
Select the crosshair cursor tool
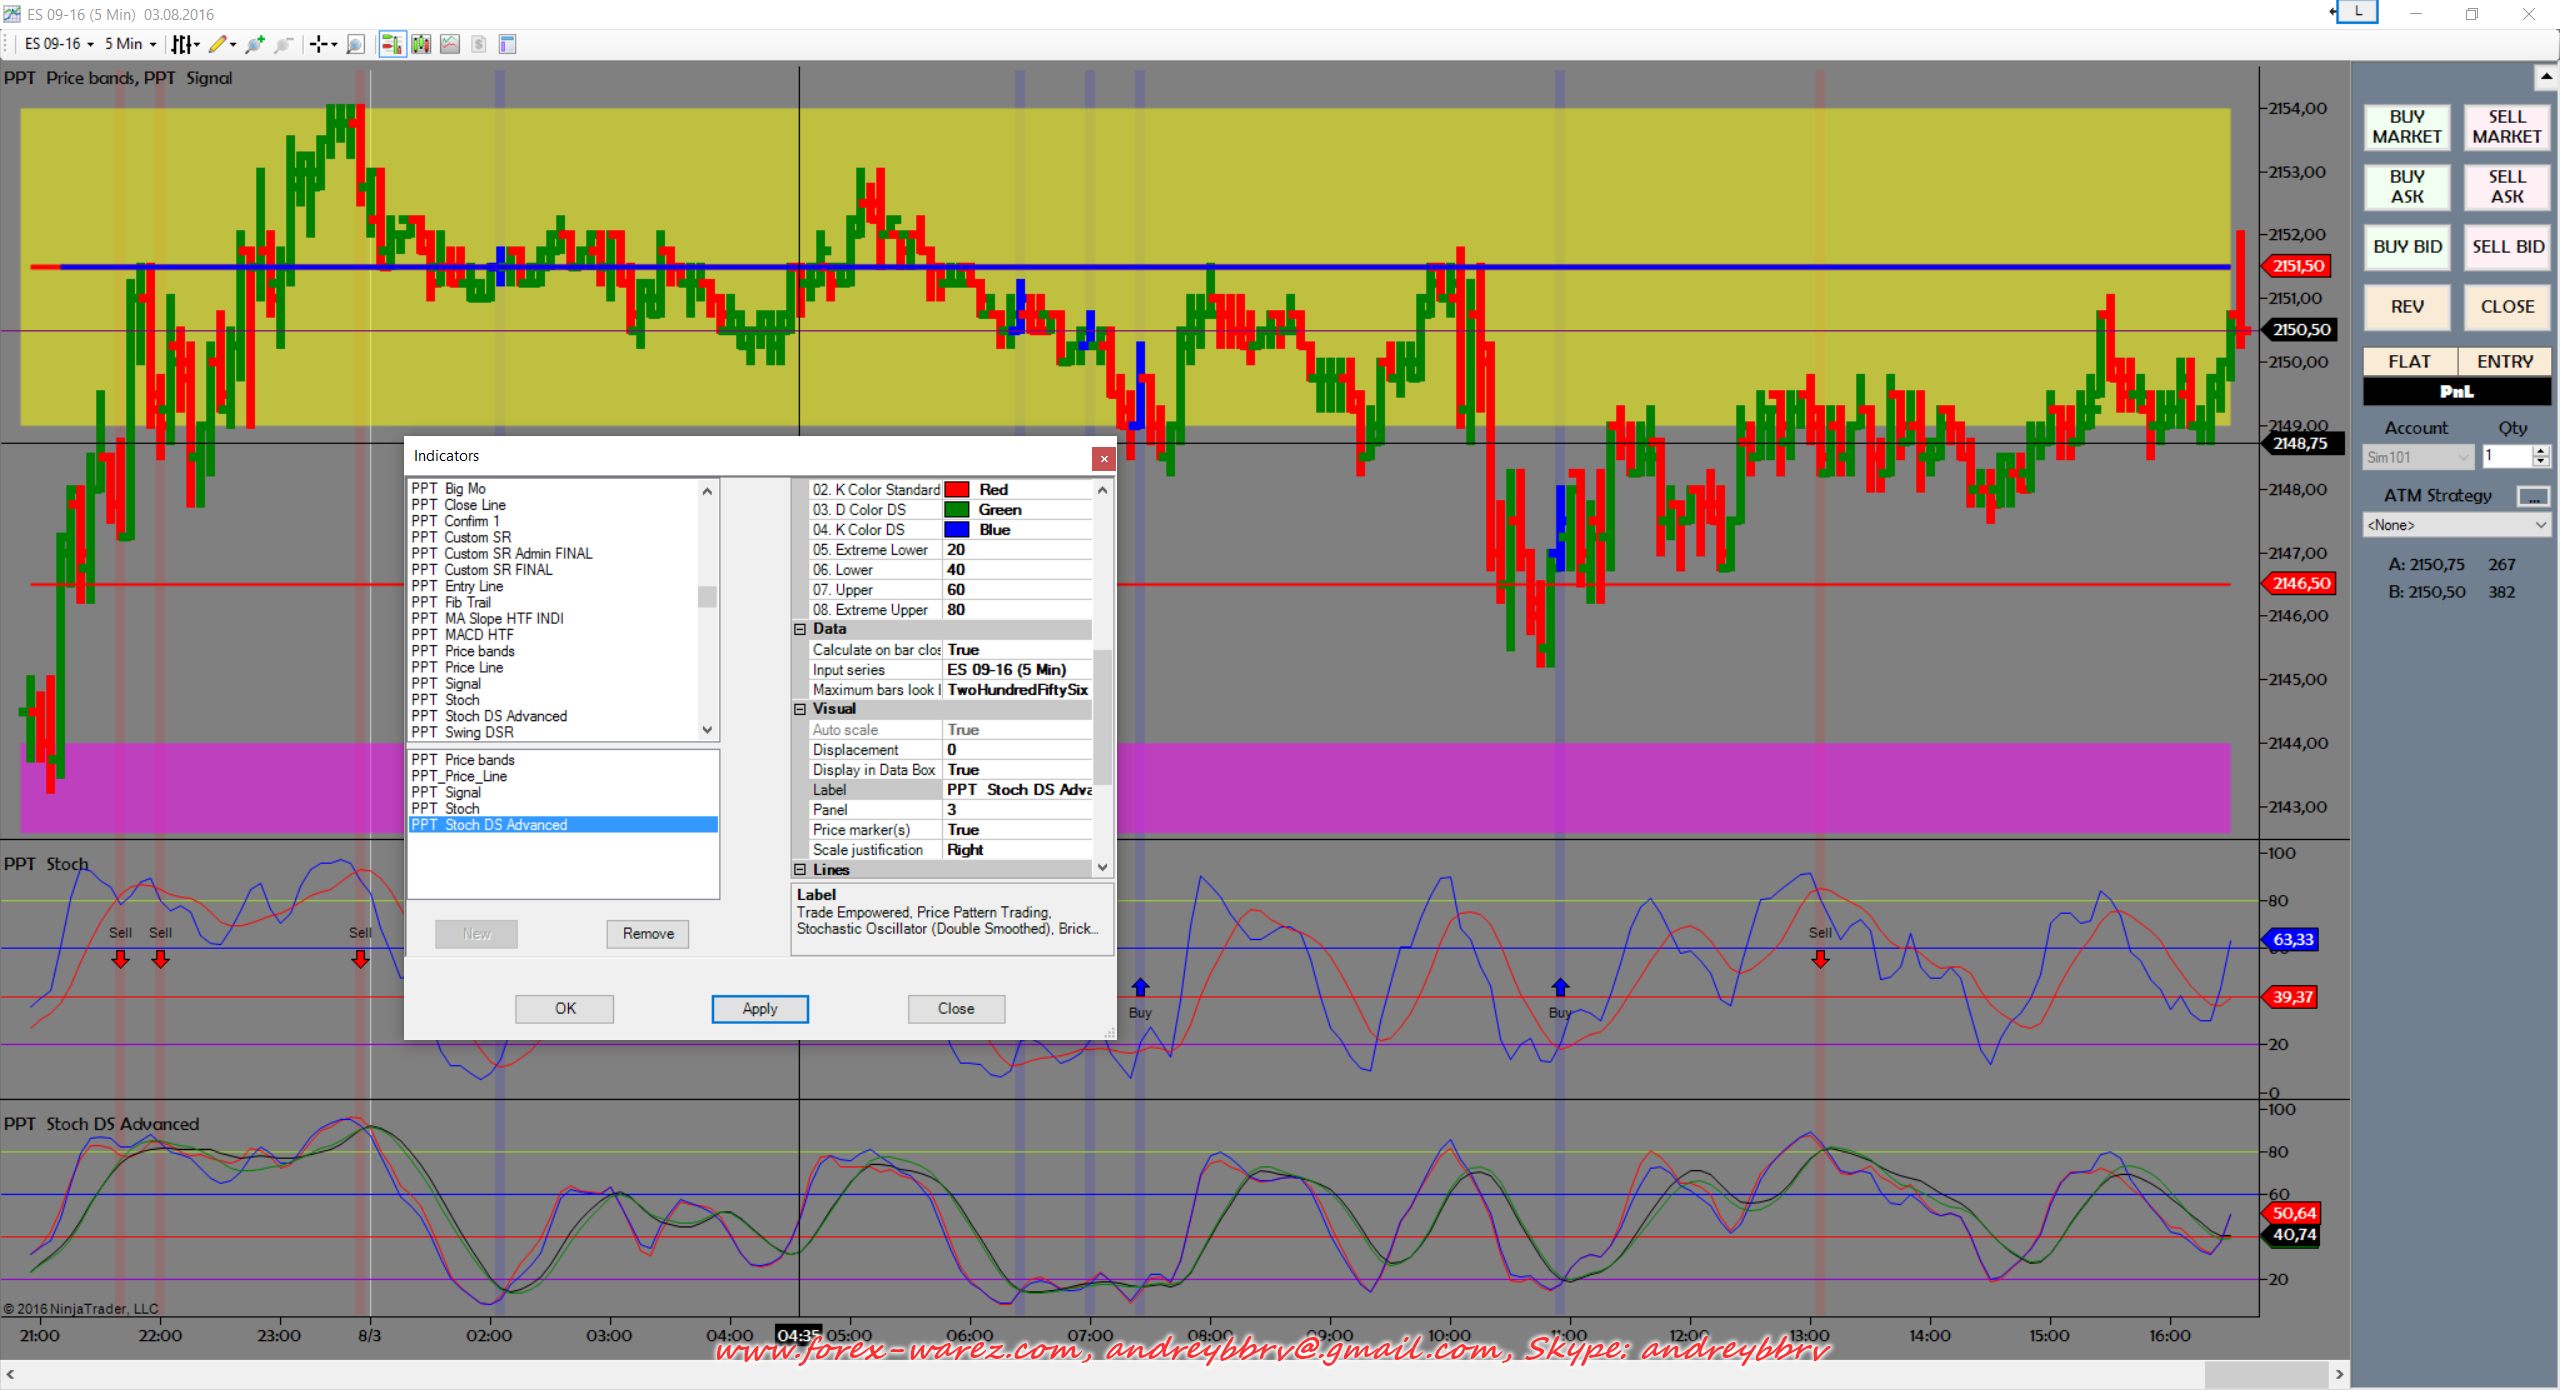(321, 44)
